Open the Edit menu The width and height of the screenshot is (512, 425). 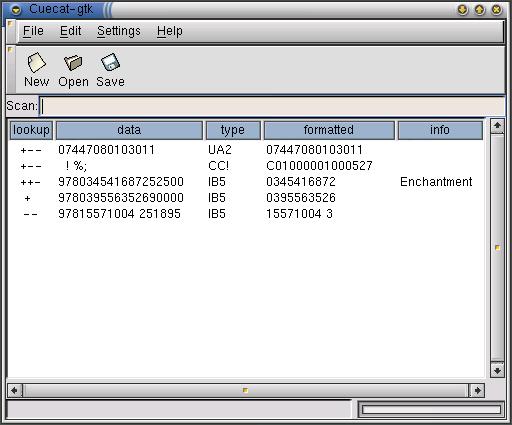point(70,31)
